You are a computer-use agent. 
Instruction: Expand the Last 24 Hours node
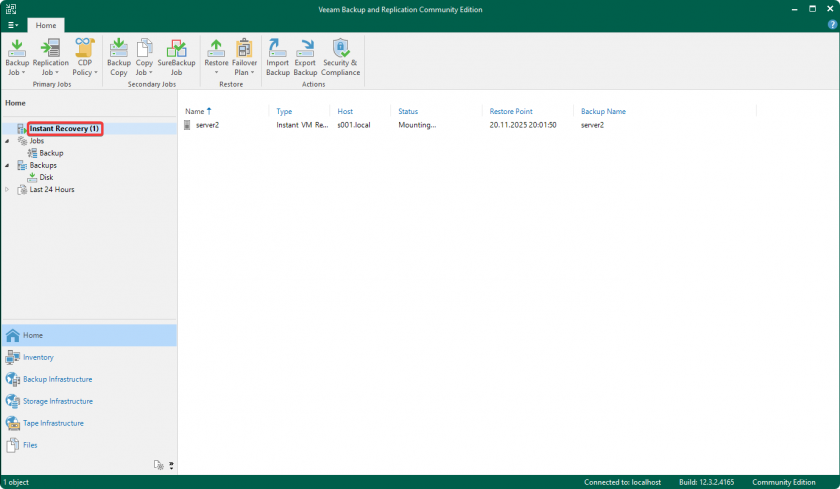[x=8, y=189]
